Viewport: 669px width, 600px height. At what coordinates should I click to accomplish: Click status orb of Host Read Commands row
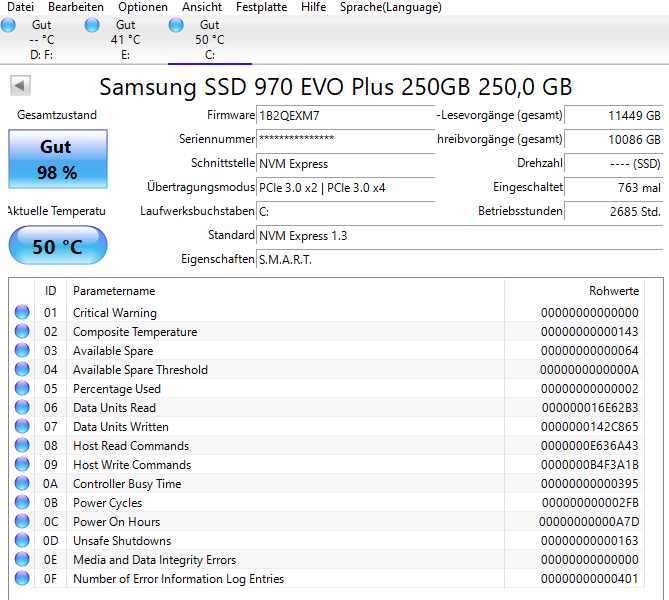[22, 445]
